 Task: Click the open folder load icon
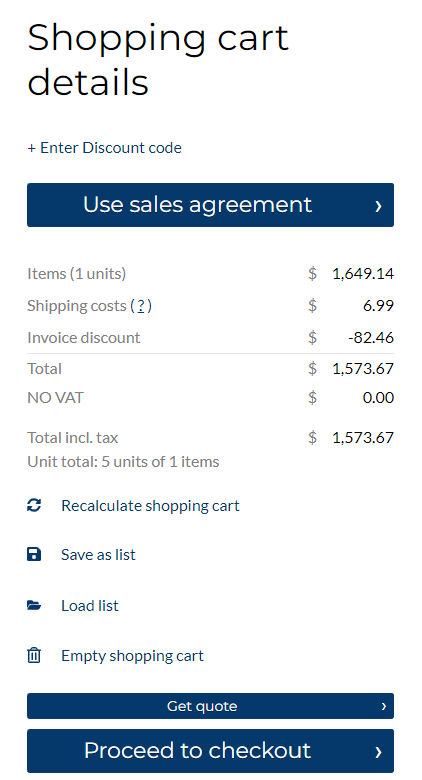34,605
